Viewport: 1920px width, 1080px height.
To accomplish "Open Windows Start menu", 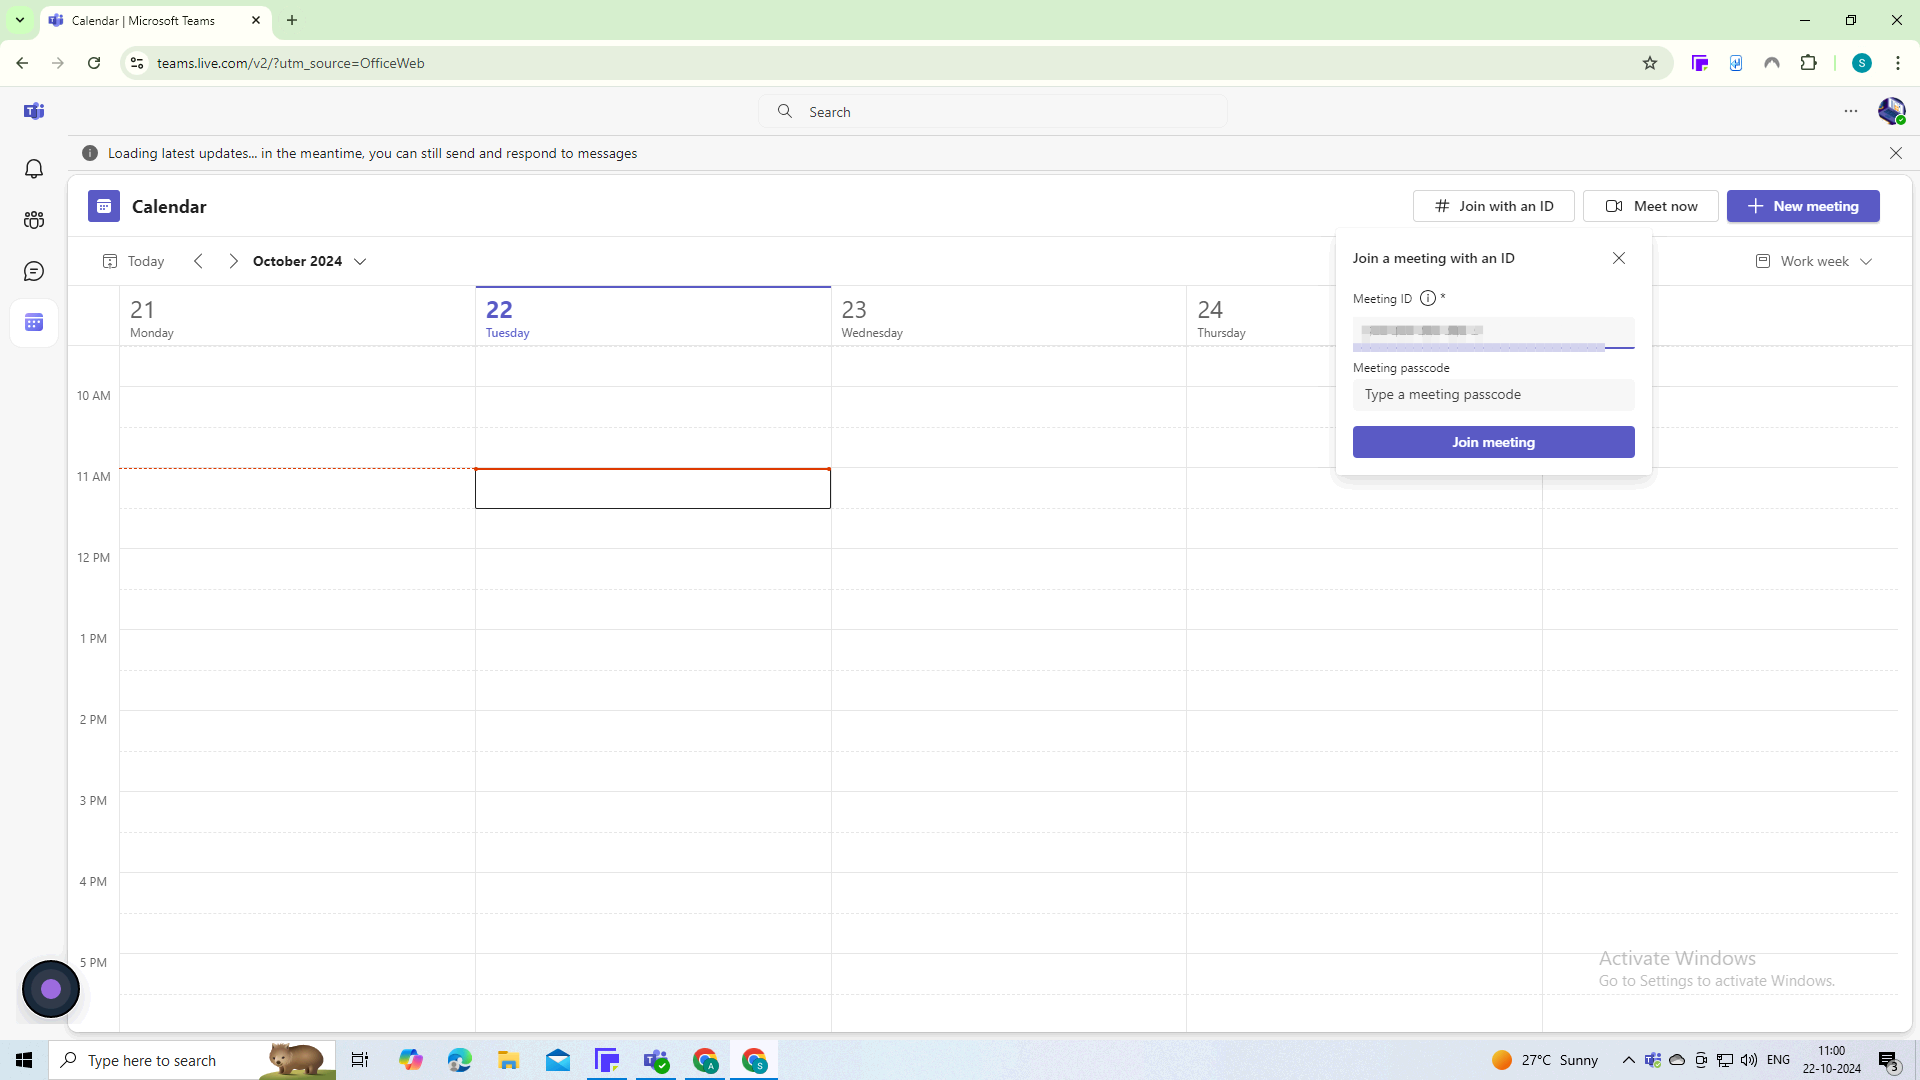I will [24, 1060].
